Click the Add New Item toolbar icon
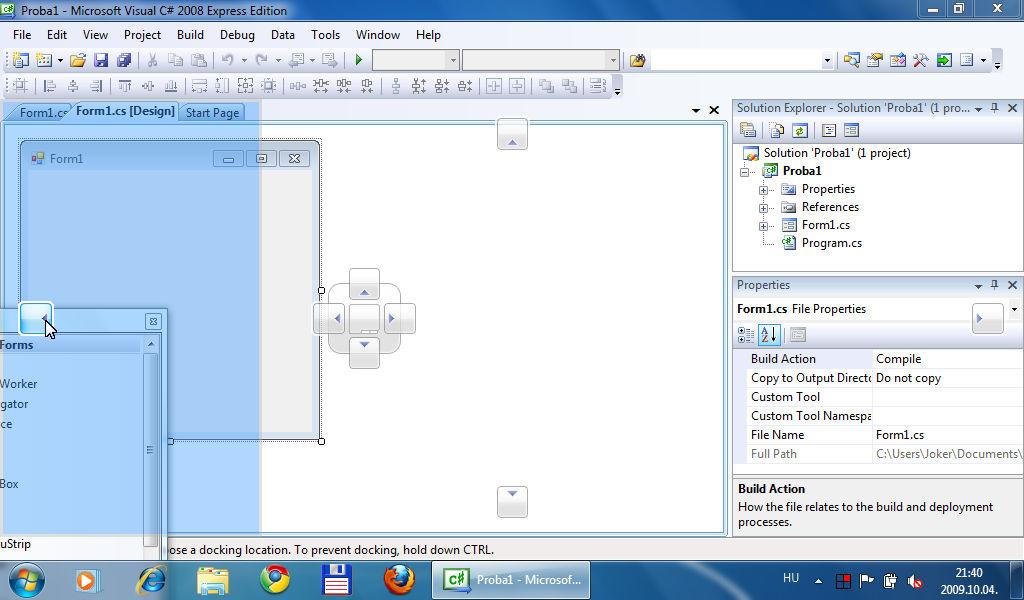The height and width of the screenshot is (600, 1024). click(44, 61)
